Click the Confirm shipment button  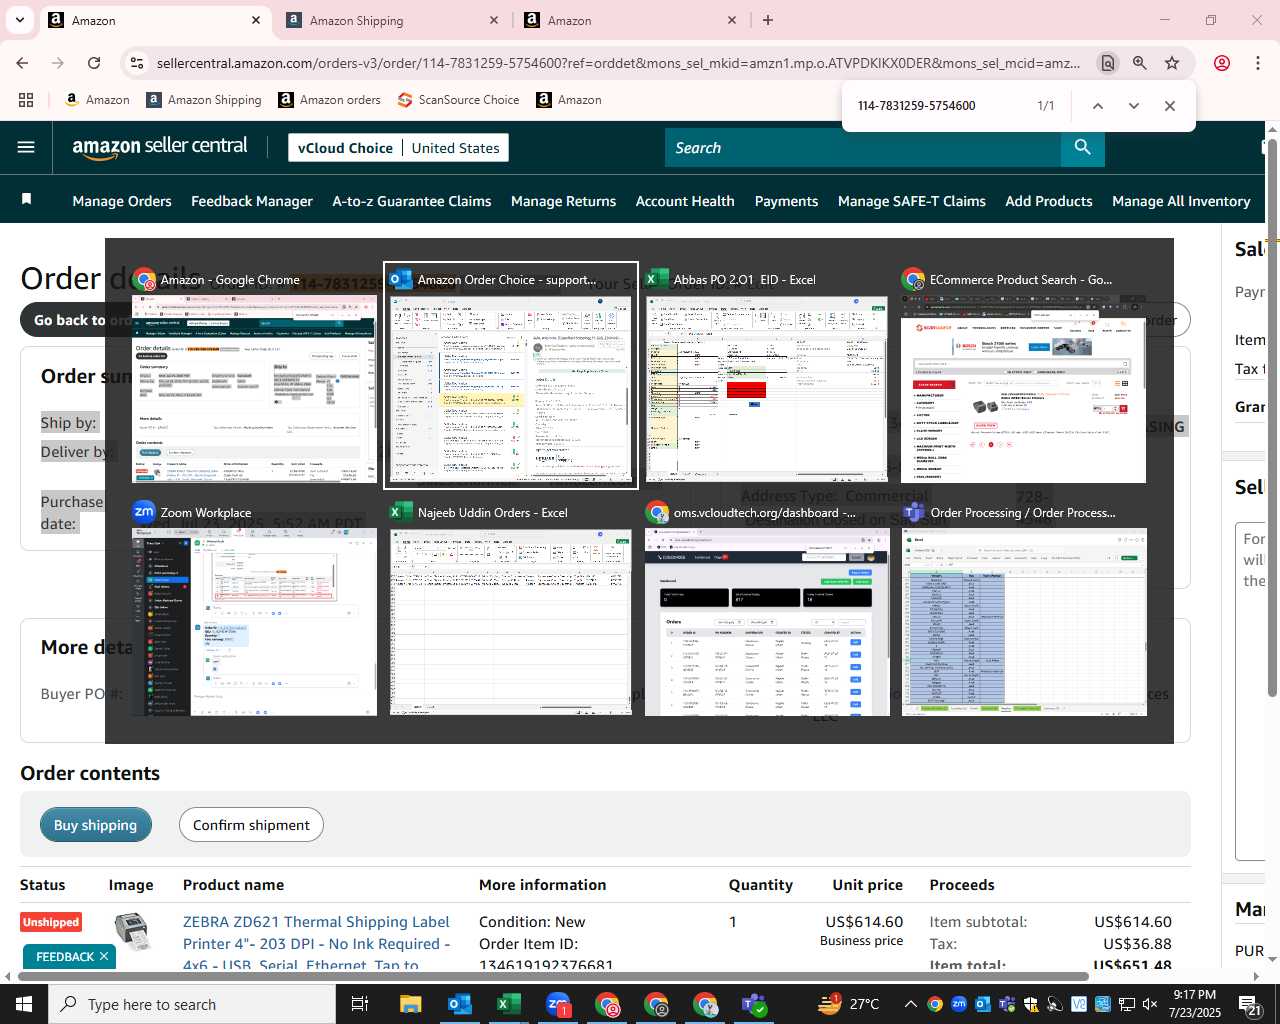coord(251,825)
